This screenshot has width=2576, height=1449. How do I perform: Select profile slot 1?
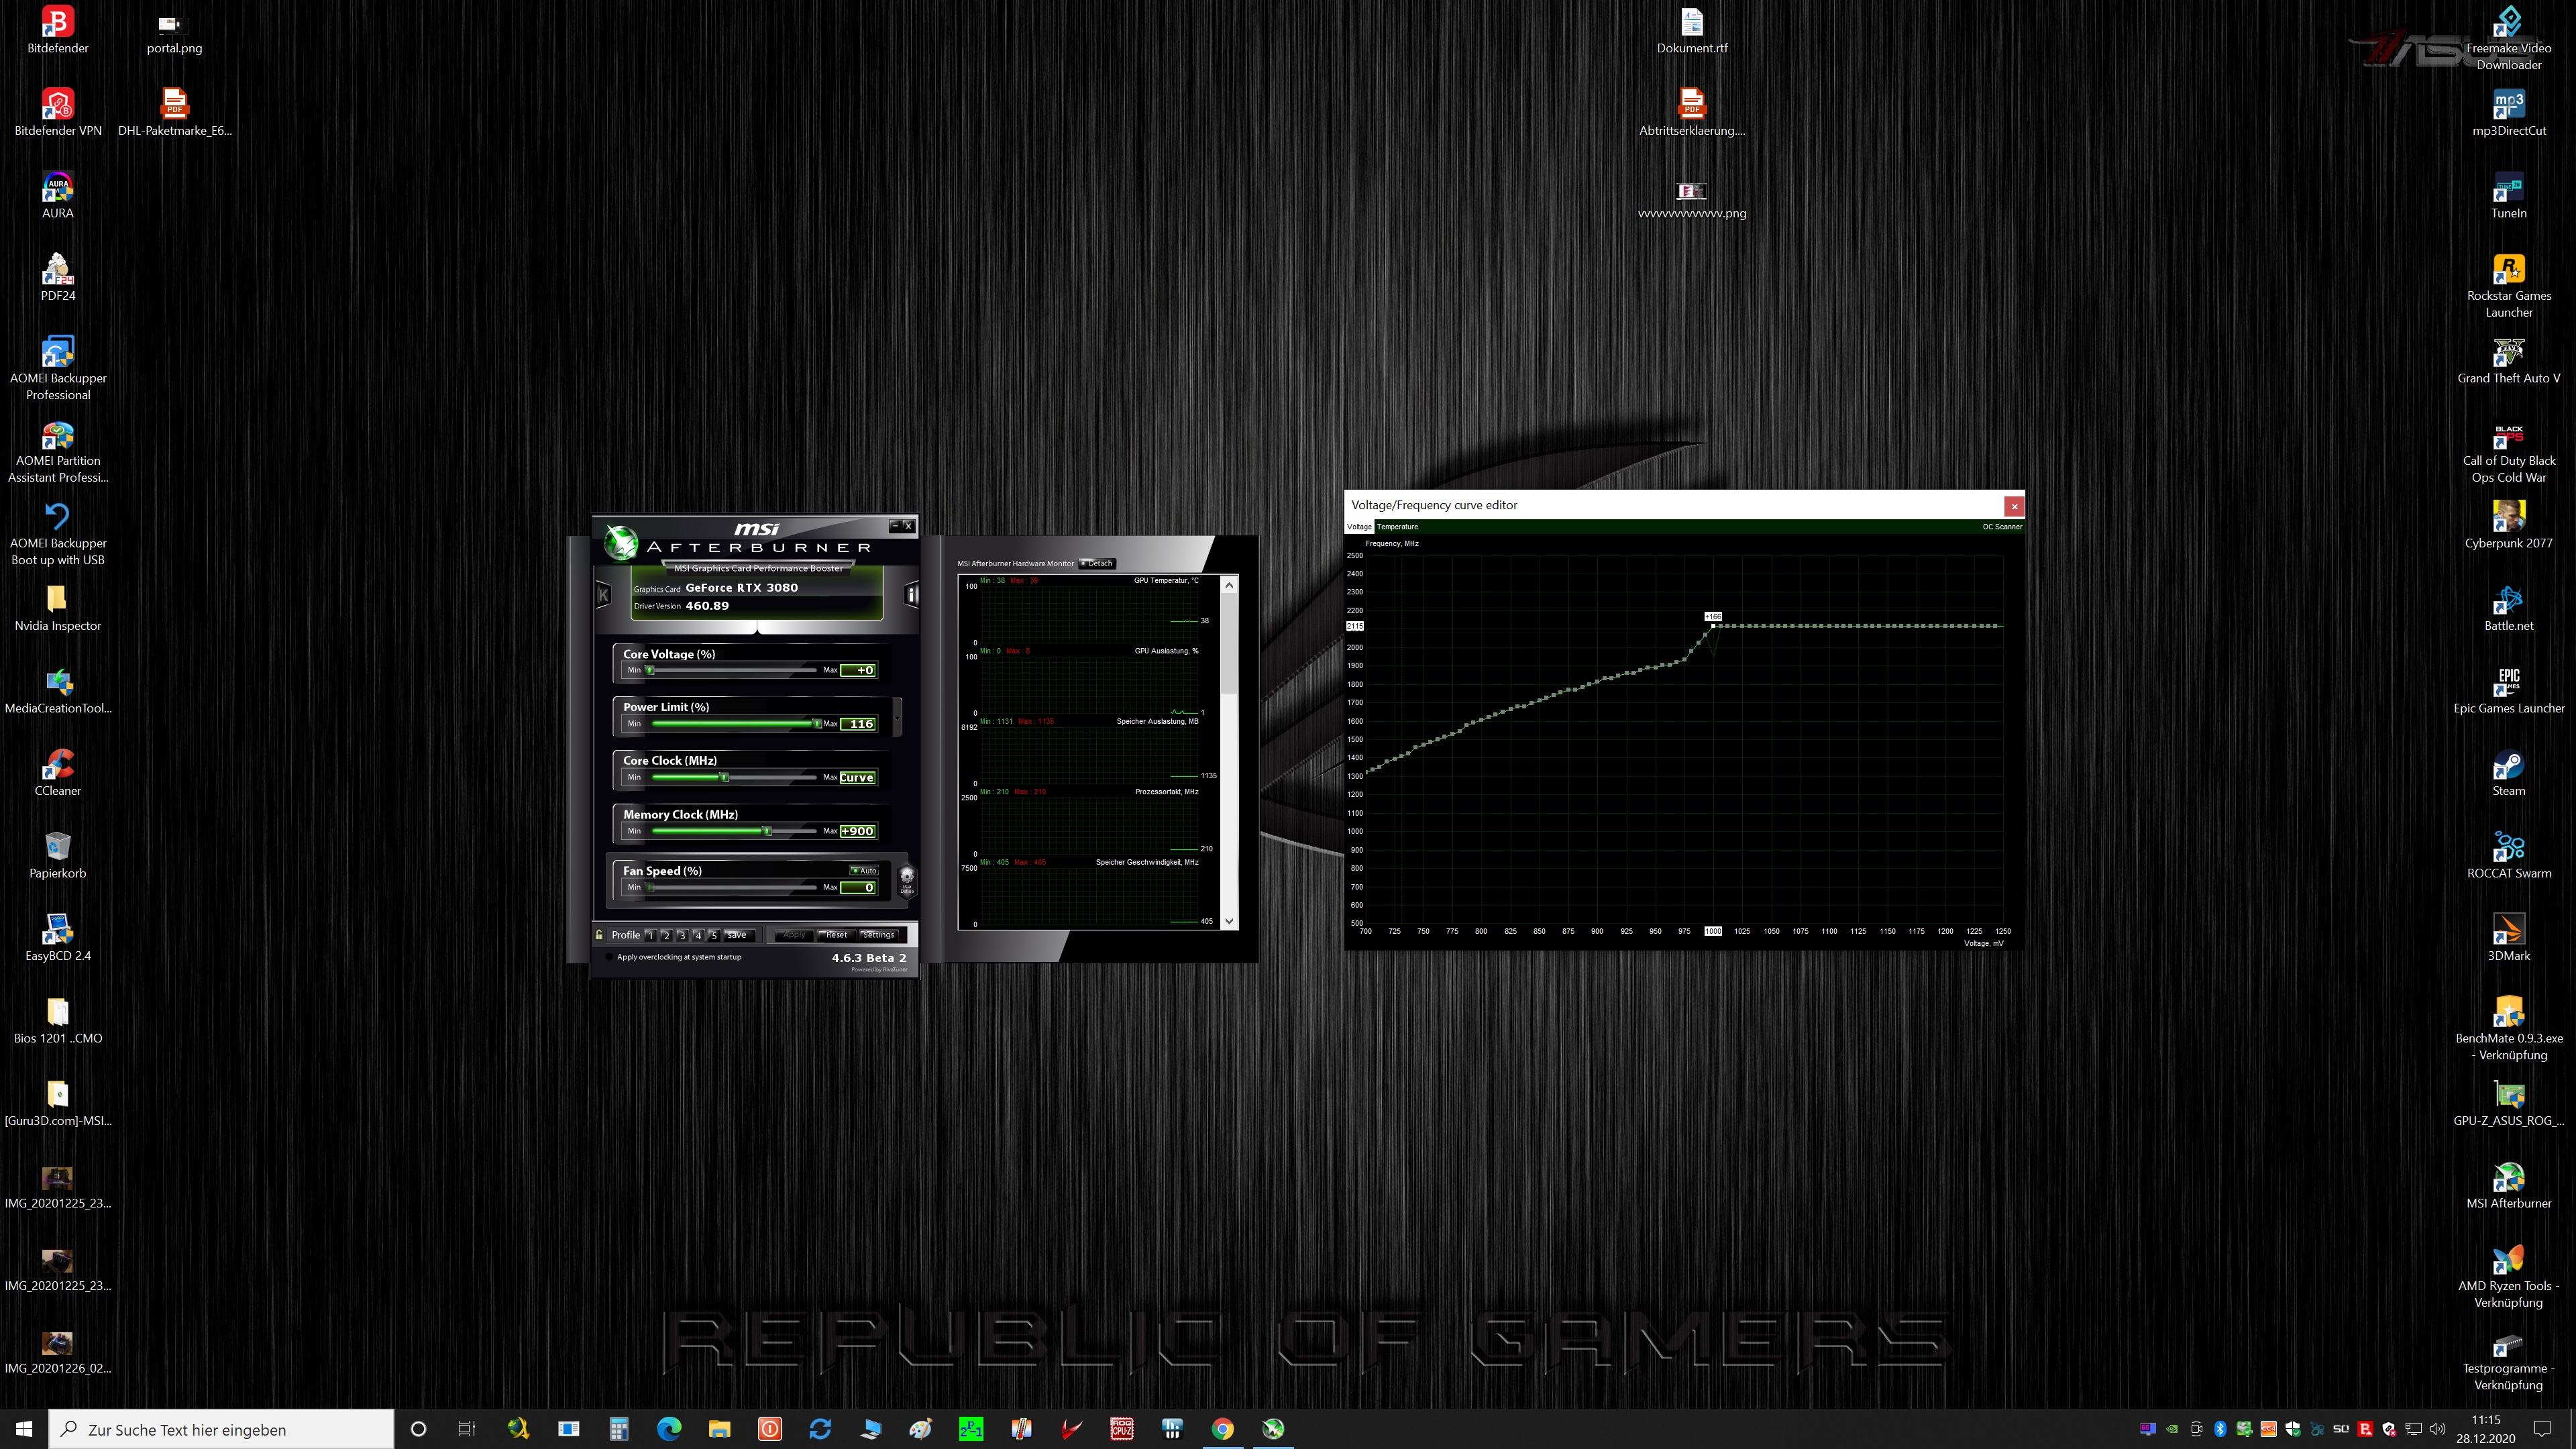[x=650, y=935]
